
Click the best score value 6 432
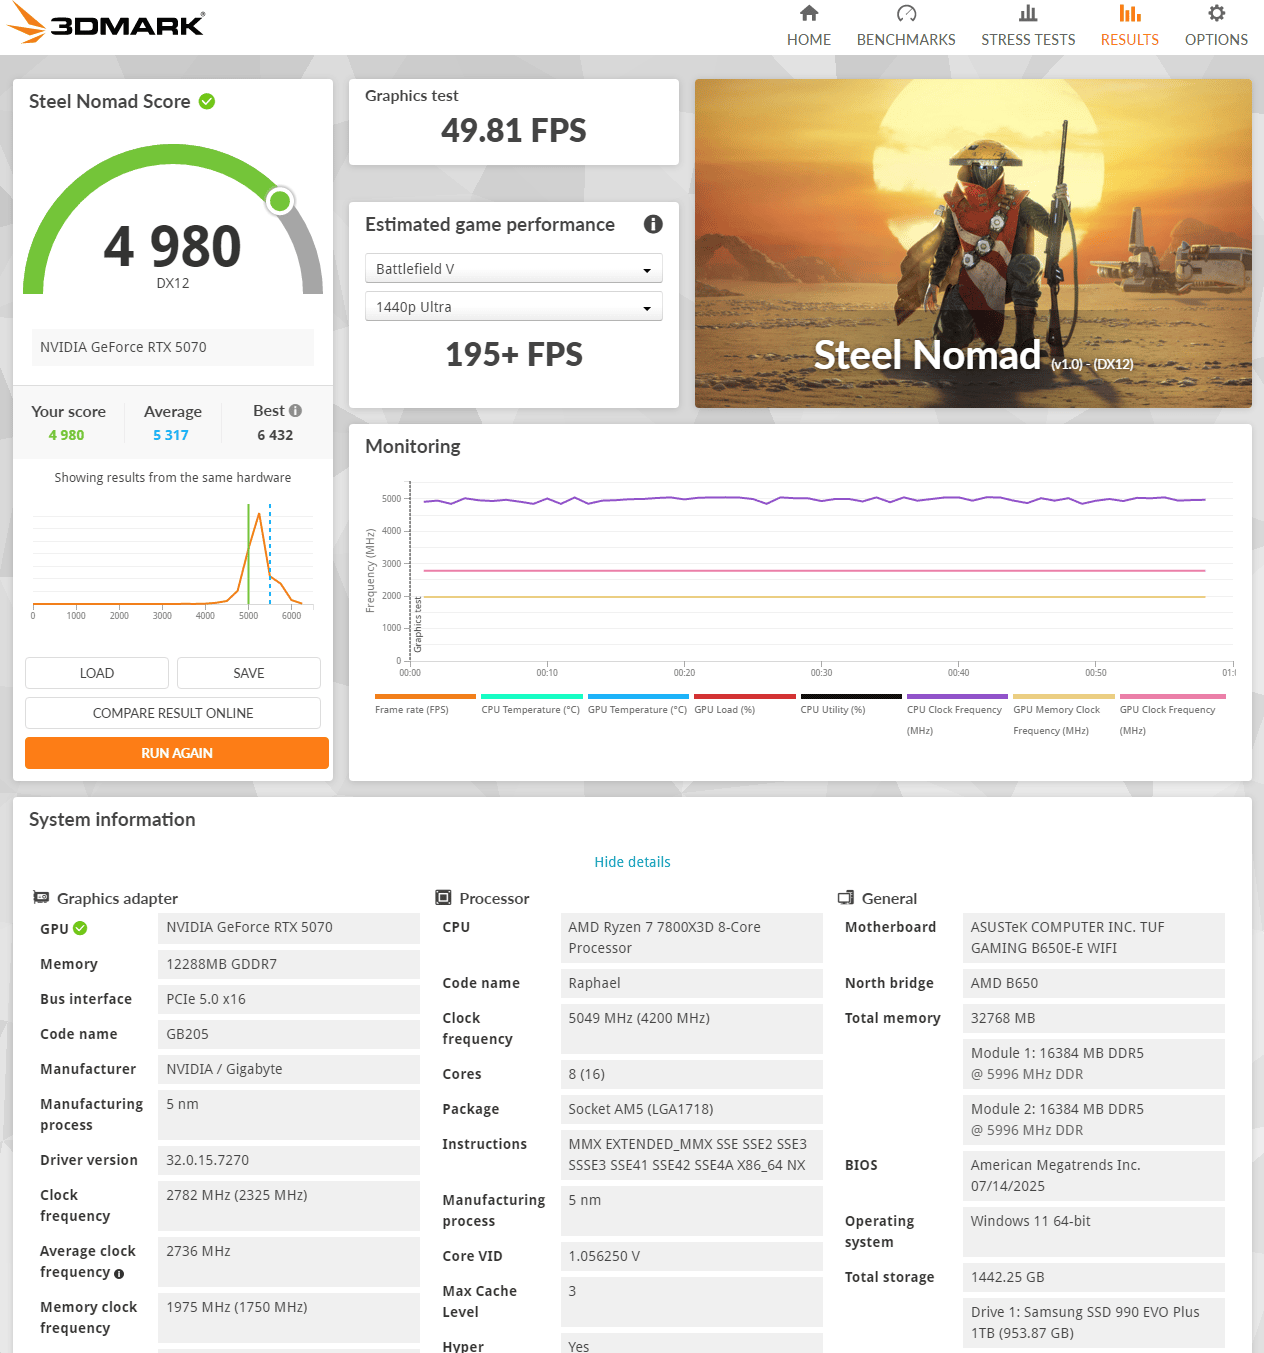pyautogui.click(x=275, y=435)
